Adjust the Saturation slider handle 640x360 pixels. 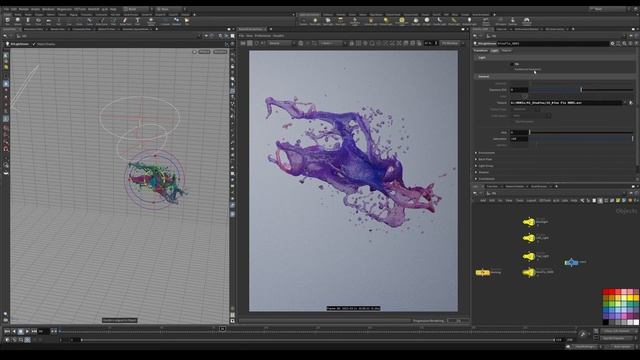point(633,139)
